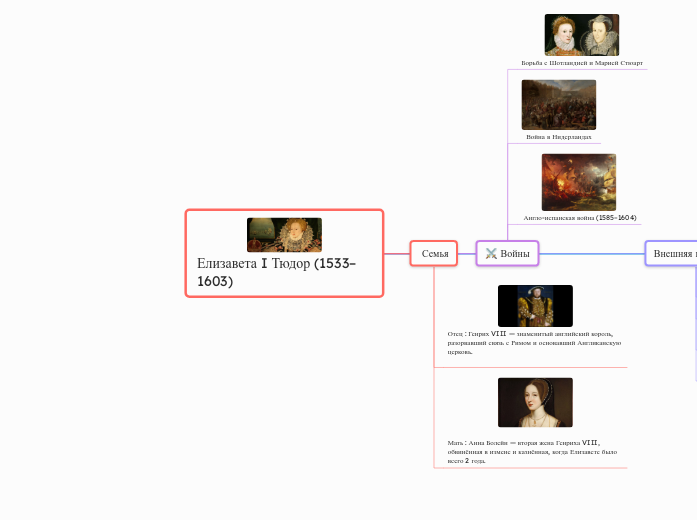Image resolution: width=697 pixels, height=520 pixels.
Task: Select the Война в Нидерландах caption
Action: [x=559, y=137]
